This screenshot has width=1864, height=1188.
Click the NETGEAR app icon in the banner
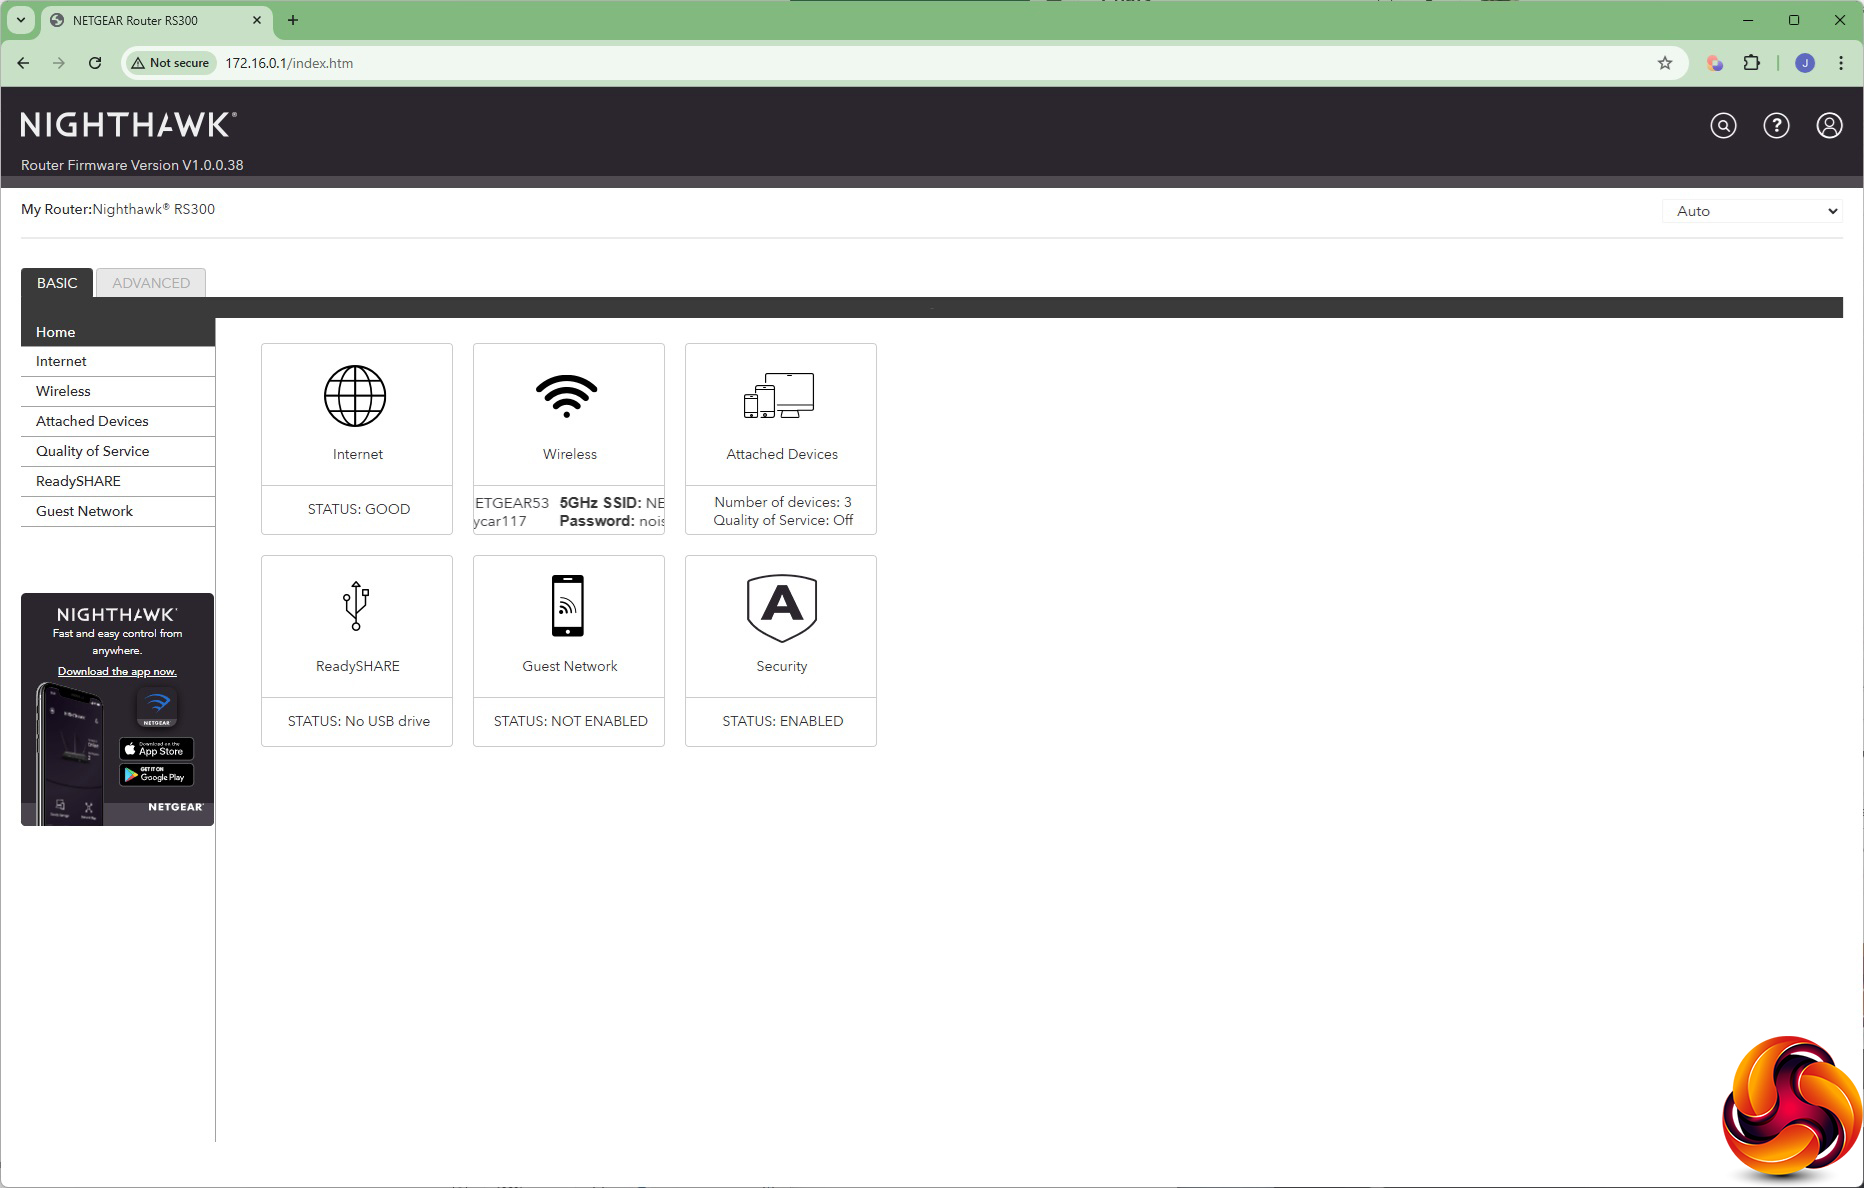[x=157, y=707]
